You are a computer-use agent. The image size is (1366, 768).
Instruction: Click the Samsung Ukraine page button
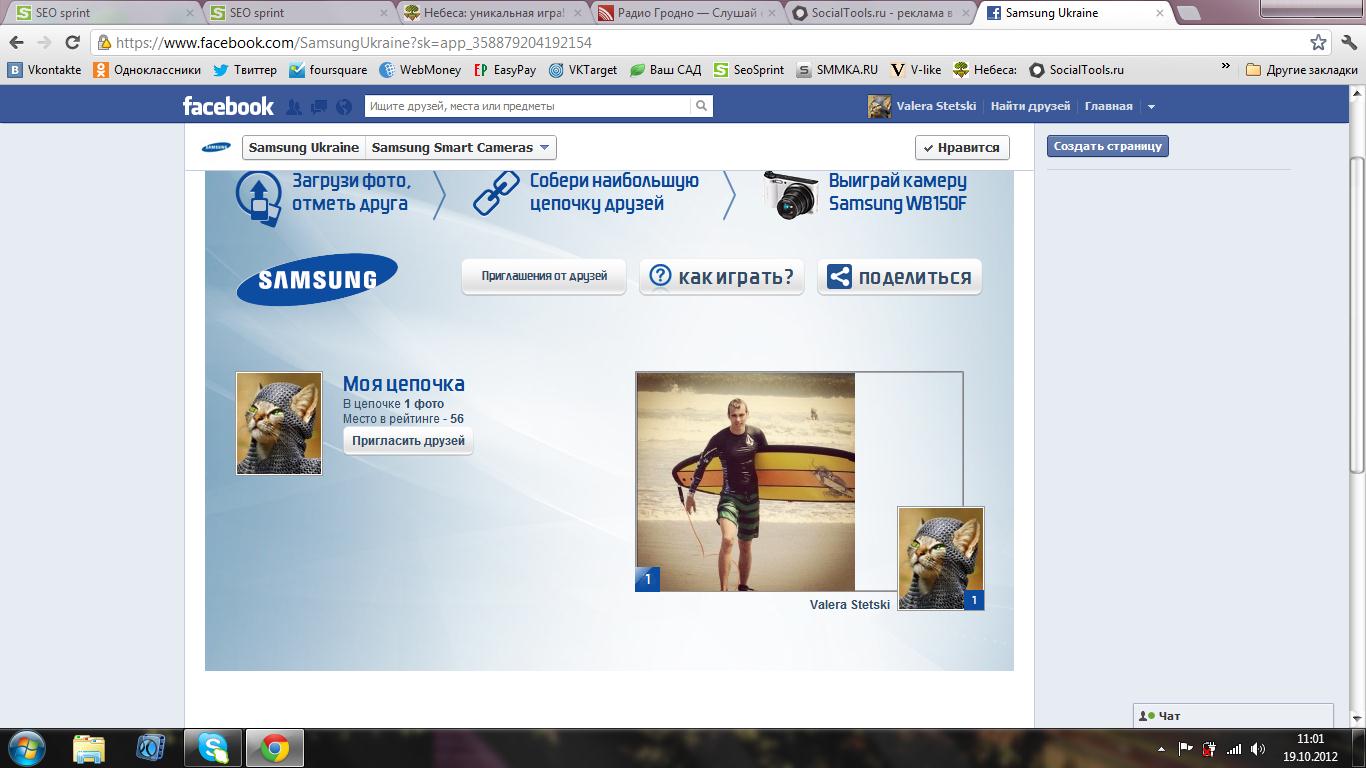point(304,148)
